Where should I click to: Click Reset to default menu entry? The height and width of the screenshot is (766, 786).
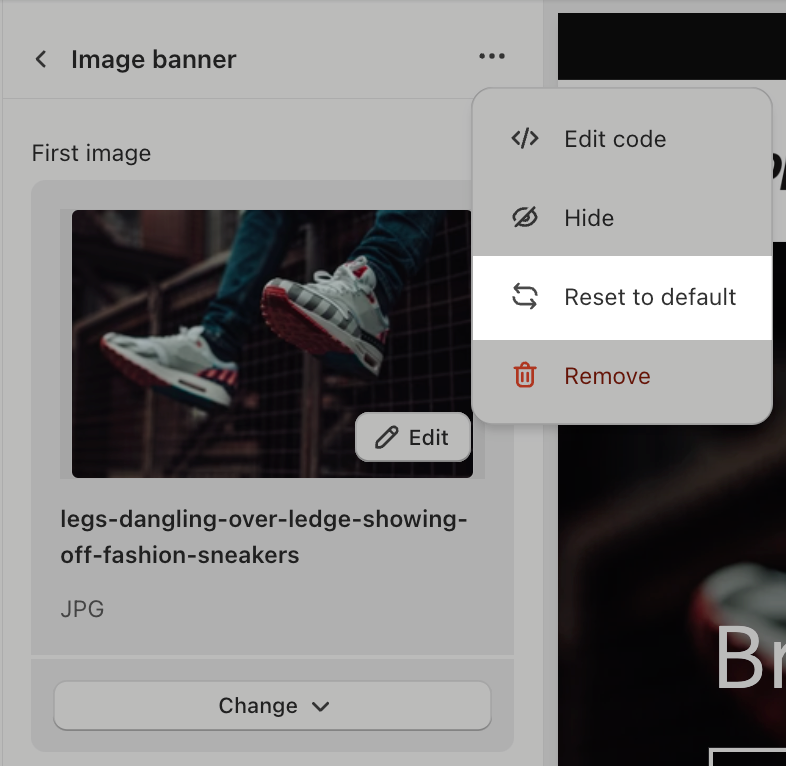pos(622,297)
